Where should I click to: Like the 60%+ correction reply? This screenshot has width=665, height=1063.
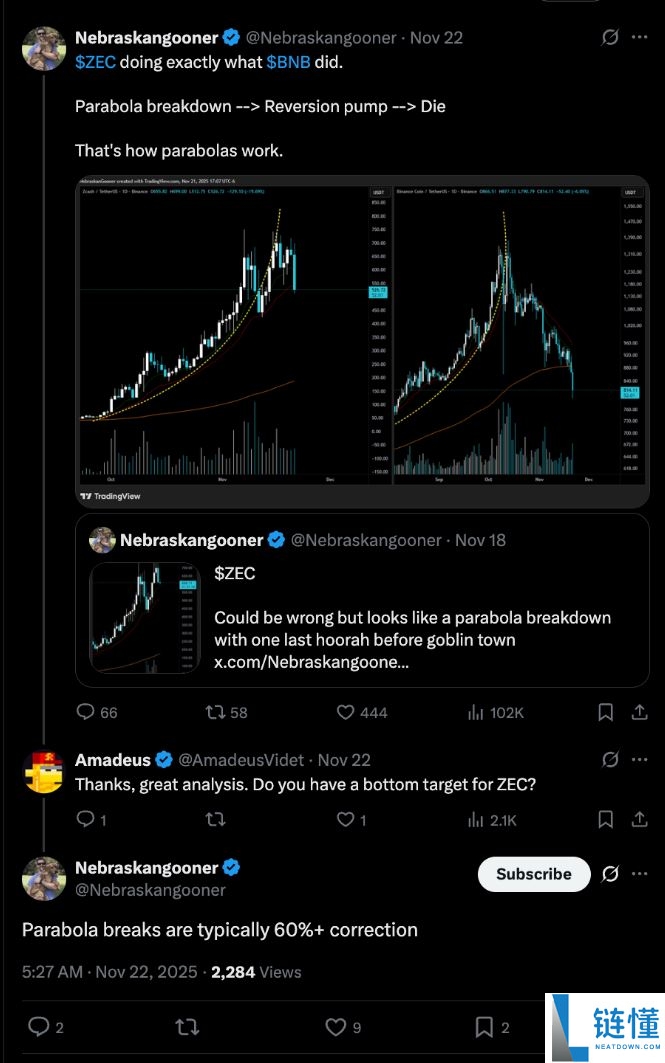(335, 1027)
